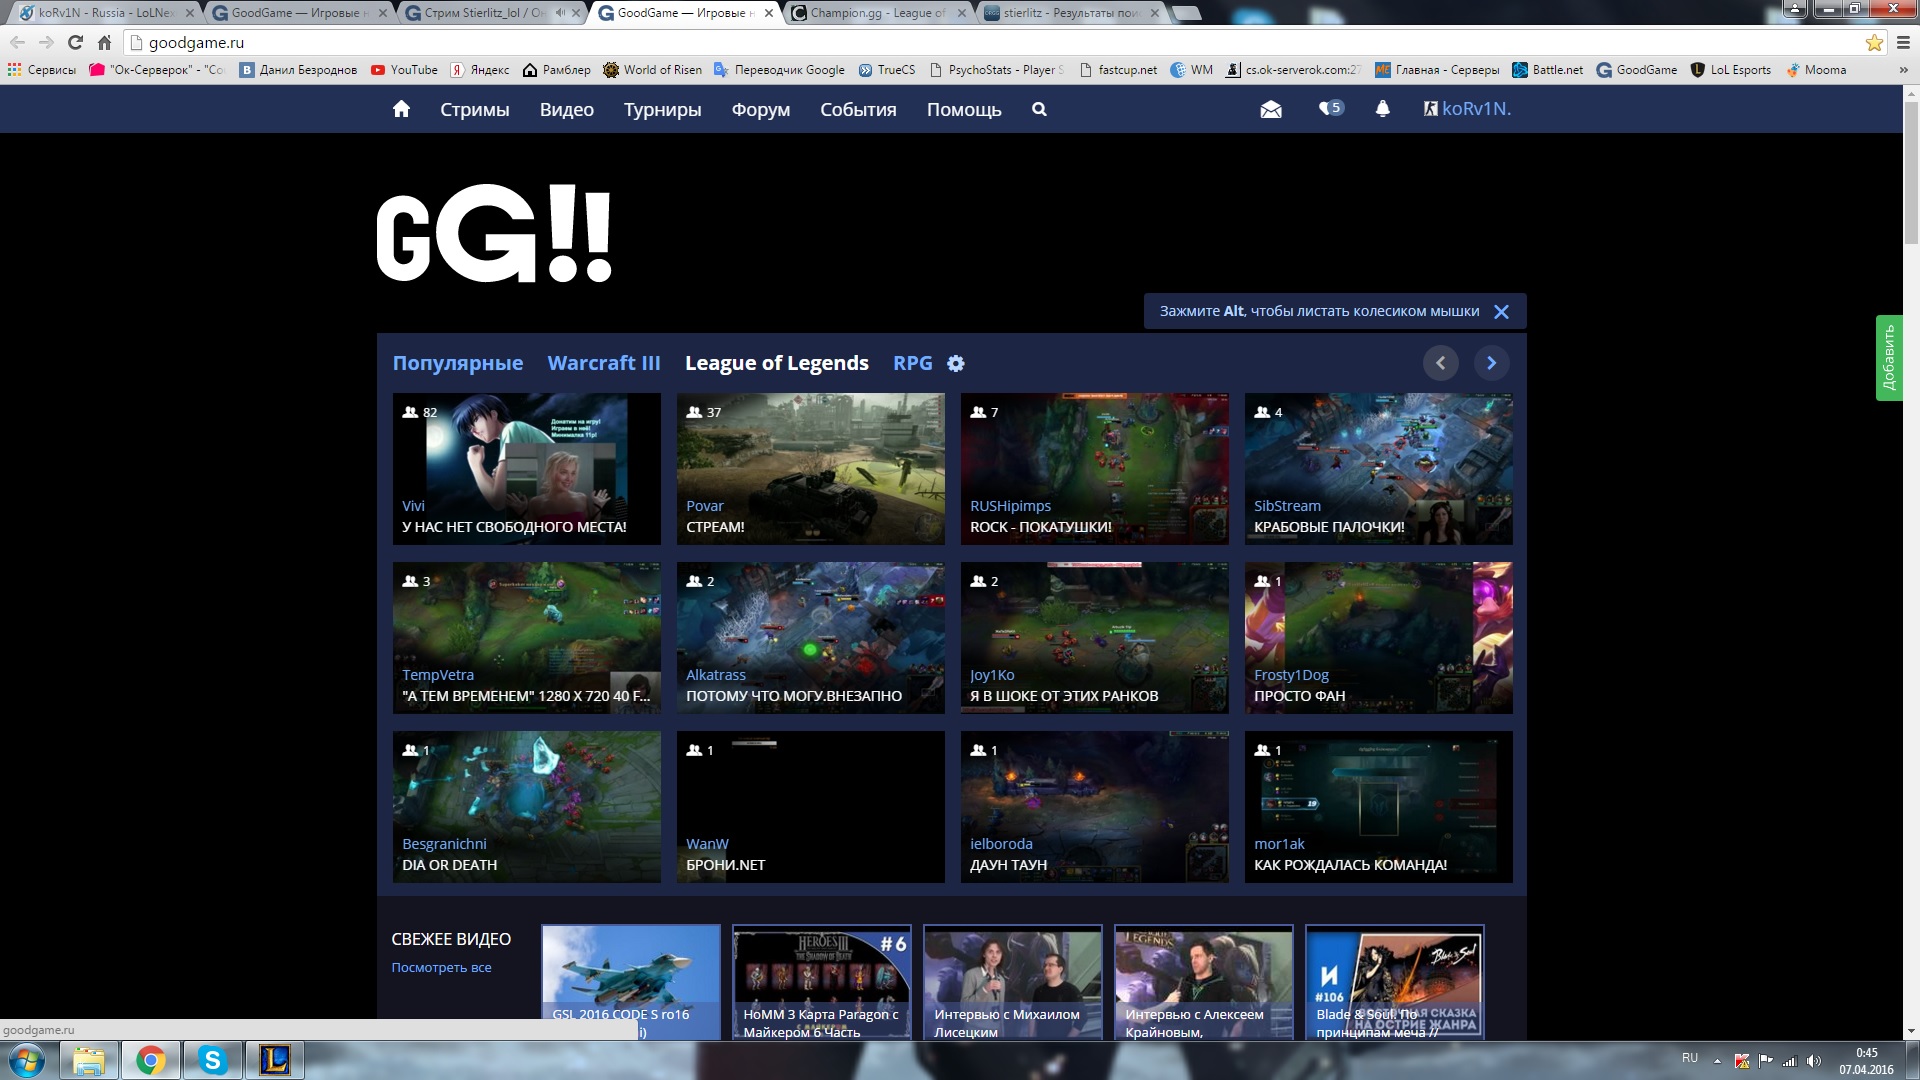
Task: Open Skype from the taskbar
Action: tap(212, 1060)
